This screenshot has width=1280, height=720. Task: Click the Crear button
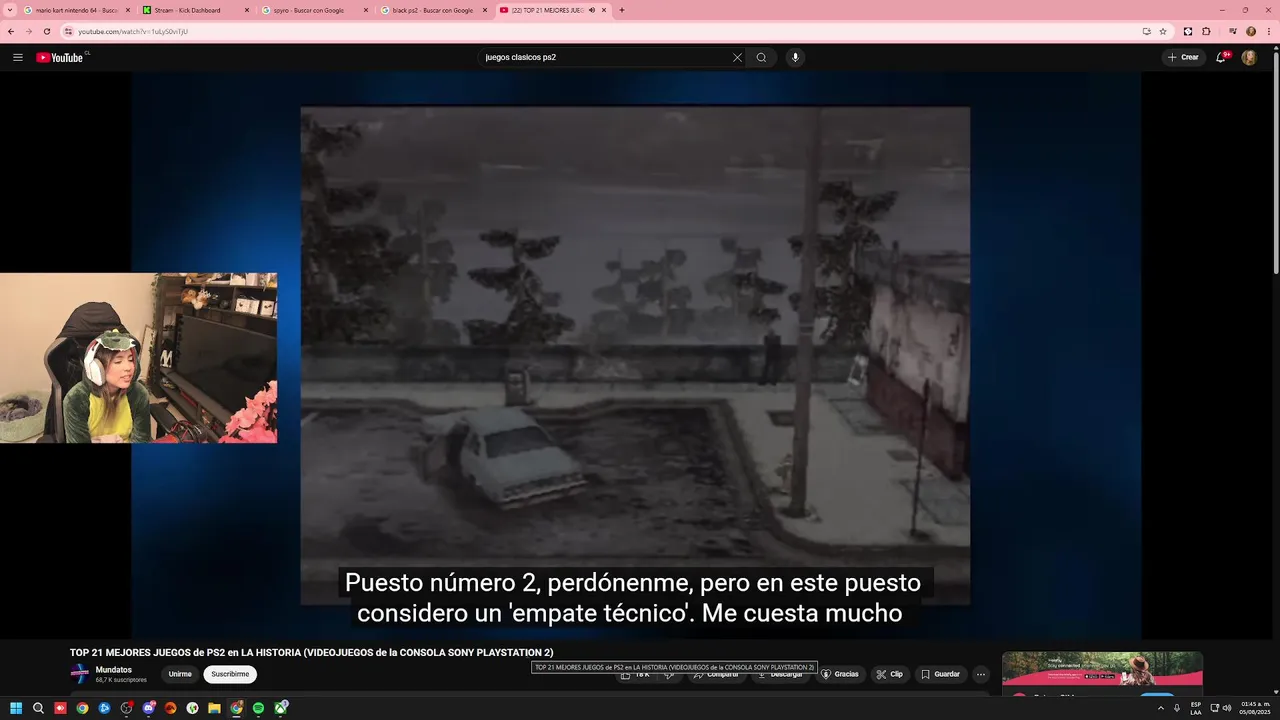click(x=1183, y=57)
